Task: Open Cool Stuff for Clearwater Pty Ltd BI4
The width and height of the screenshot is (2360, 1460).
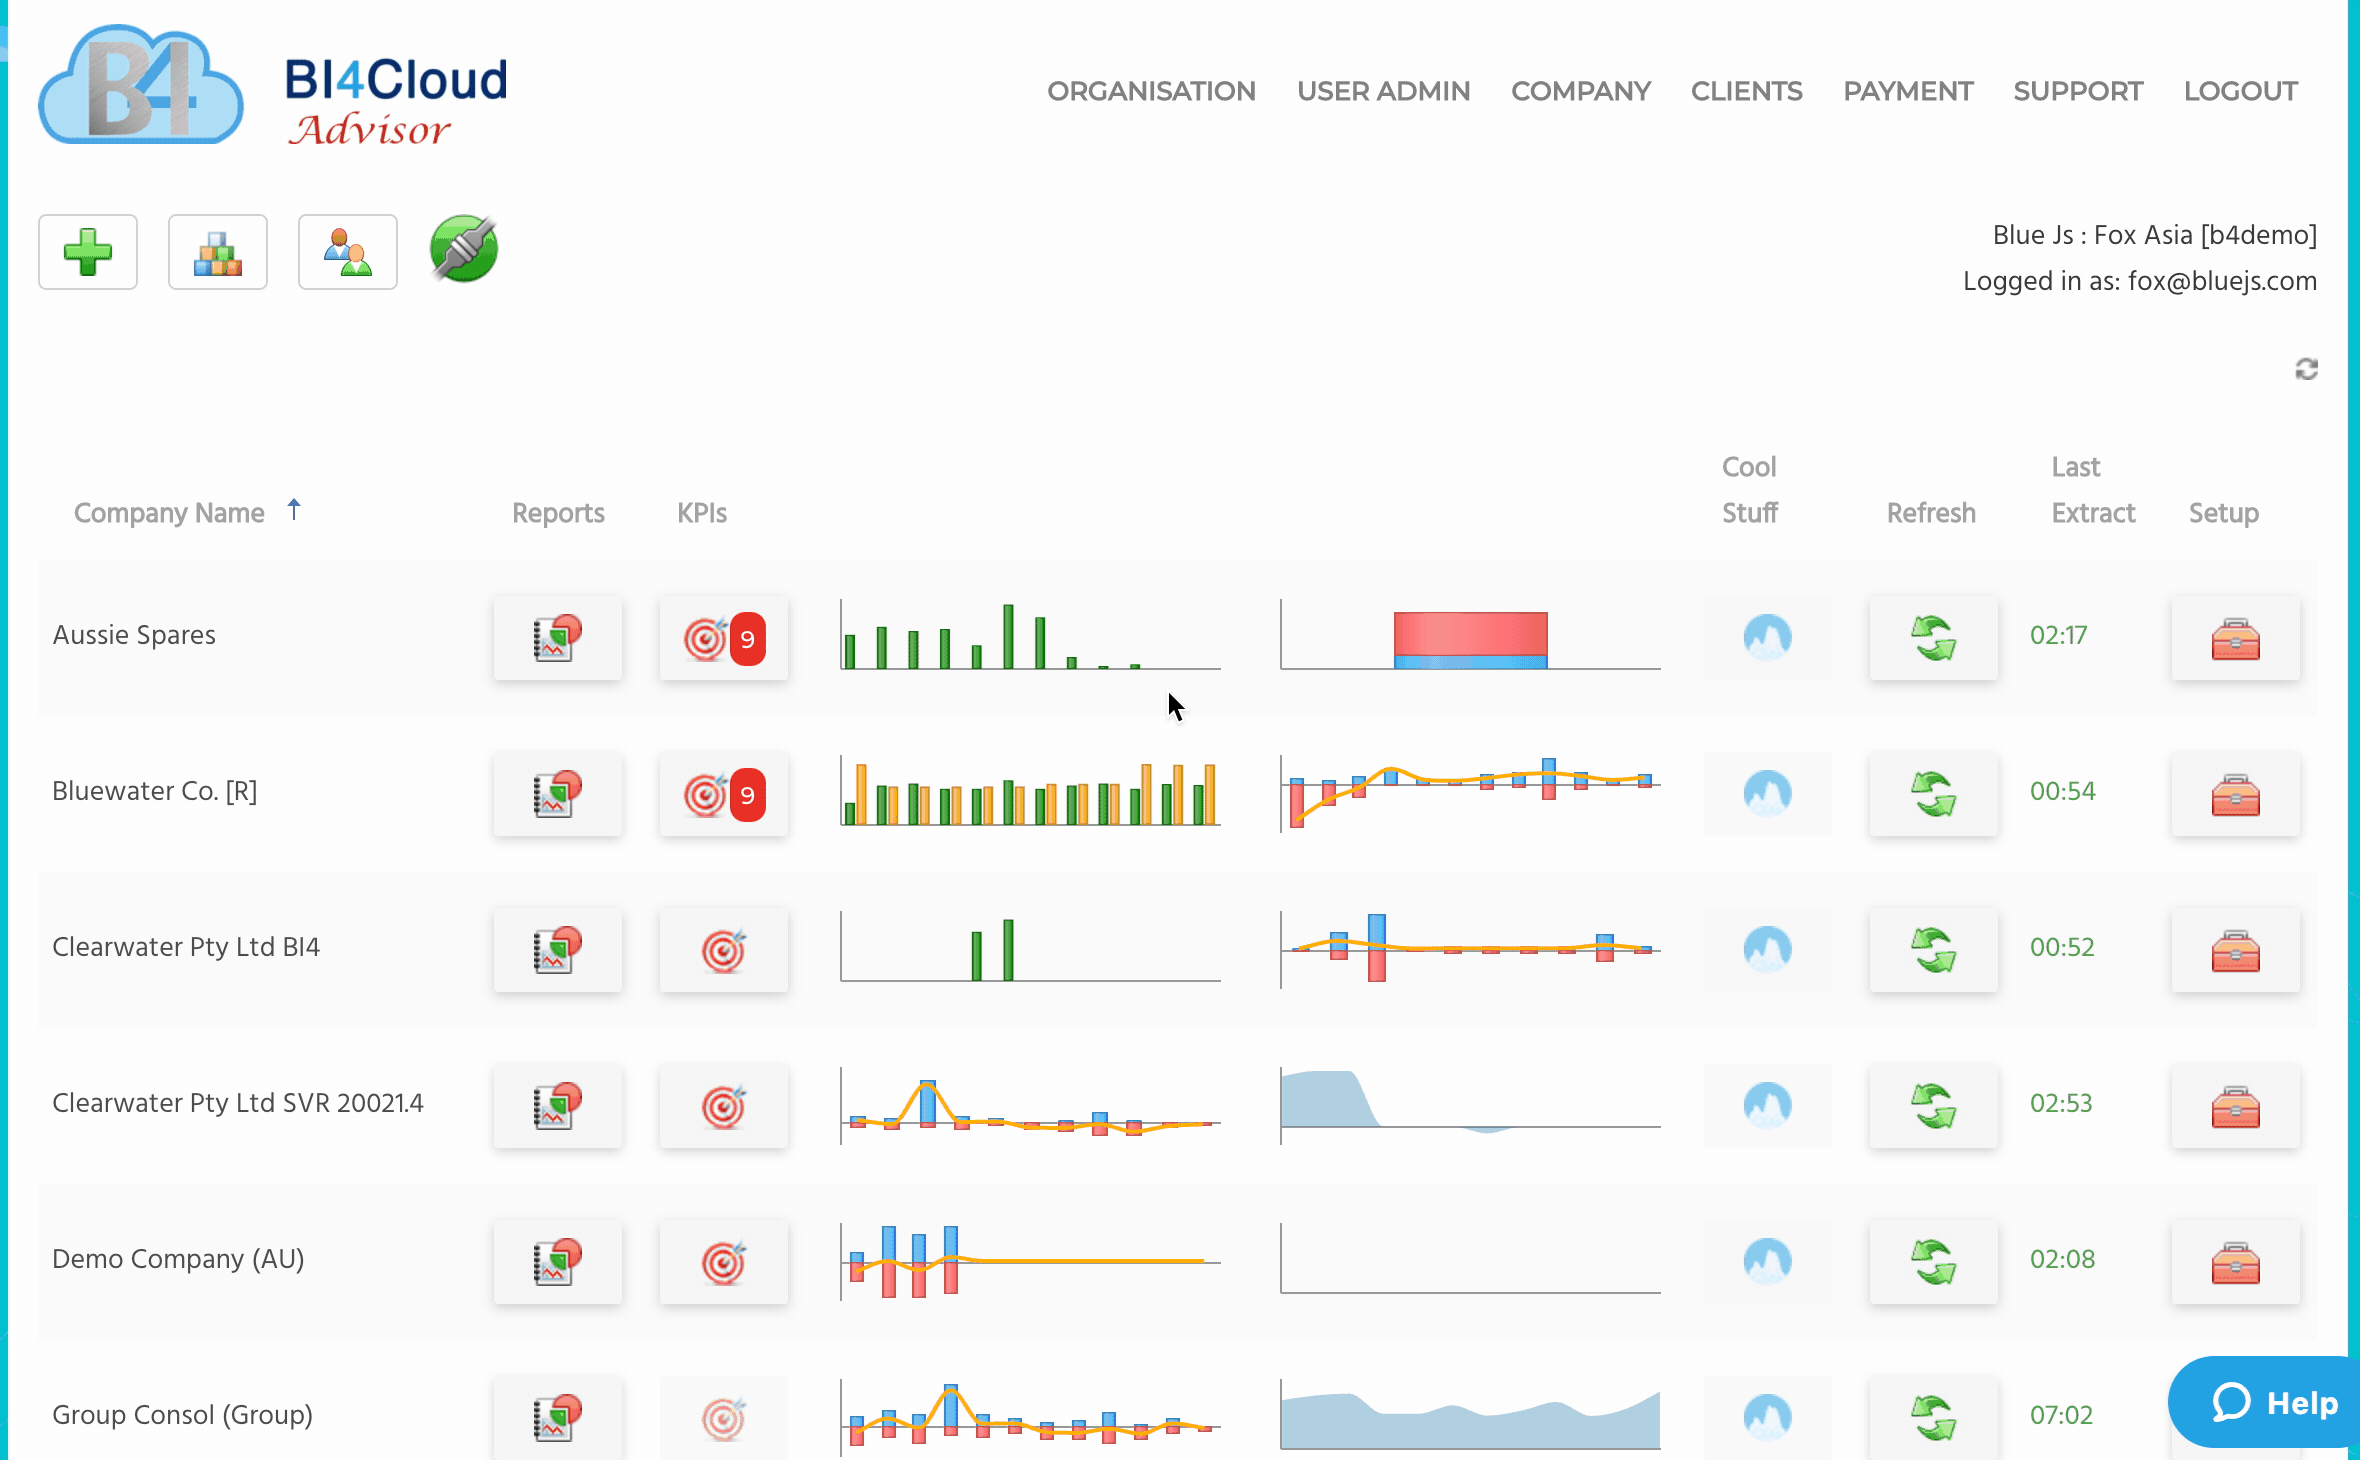Action: tap(1768, 950)
